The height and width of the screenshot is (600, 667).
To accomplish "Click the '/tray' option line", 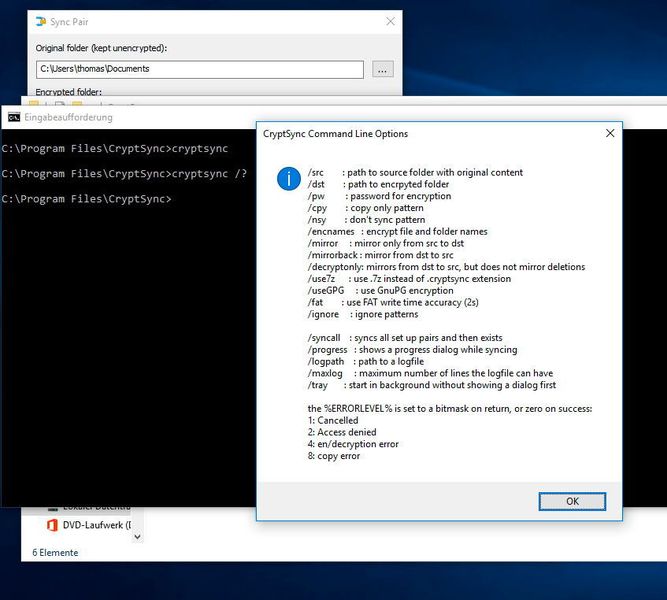I will [431, 385].
